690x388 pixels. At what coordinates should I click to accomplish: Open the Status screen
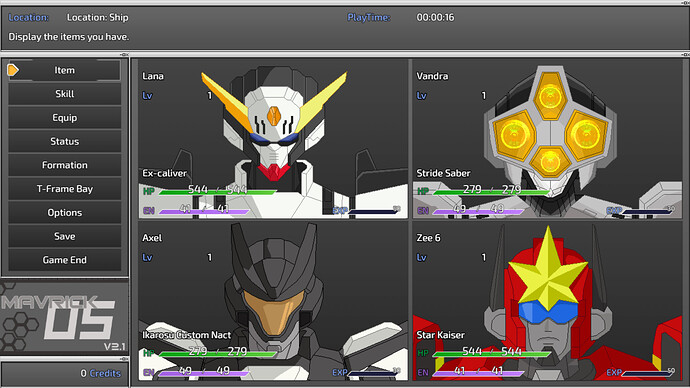(64, 142)
